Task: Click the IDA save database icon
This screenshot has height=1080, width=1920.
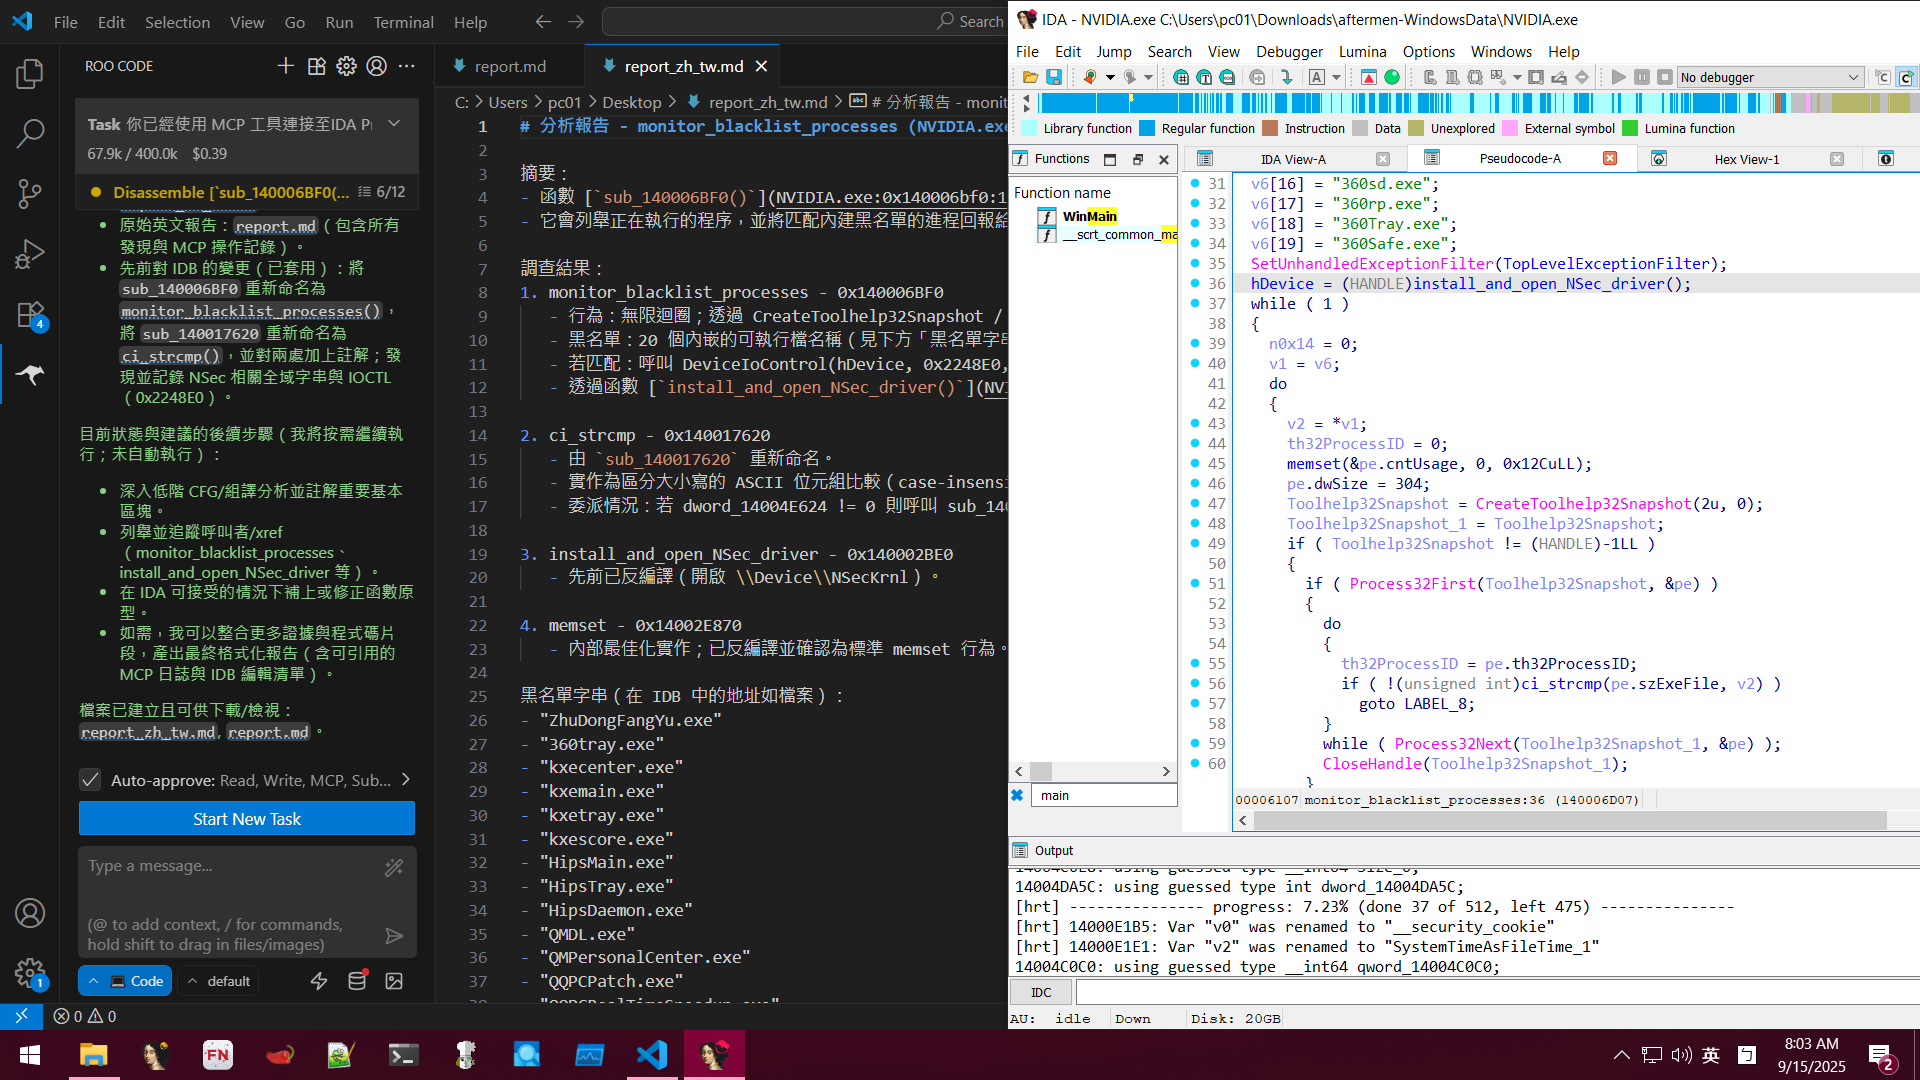Action: pyautogui.click(x=1054, y=77)
